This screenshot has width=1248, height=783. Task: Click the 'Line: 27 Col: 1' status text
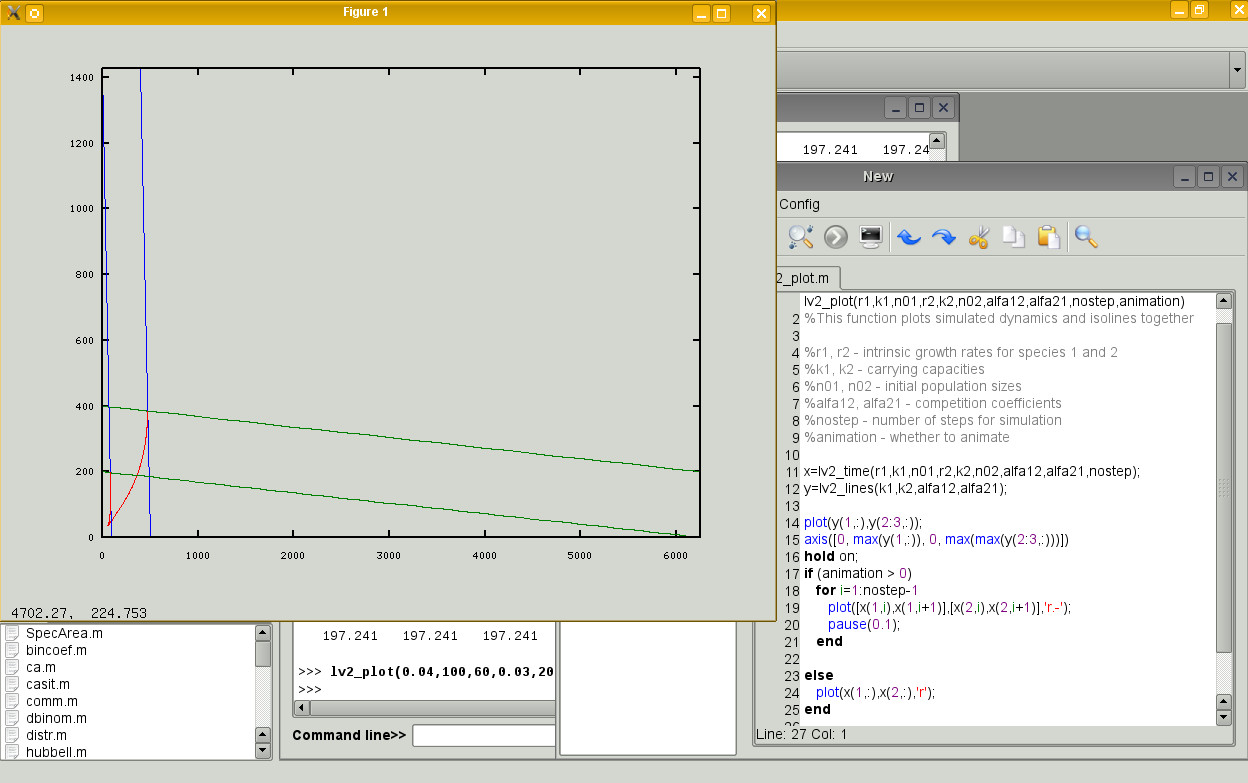(x=802, y=735)
